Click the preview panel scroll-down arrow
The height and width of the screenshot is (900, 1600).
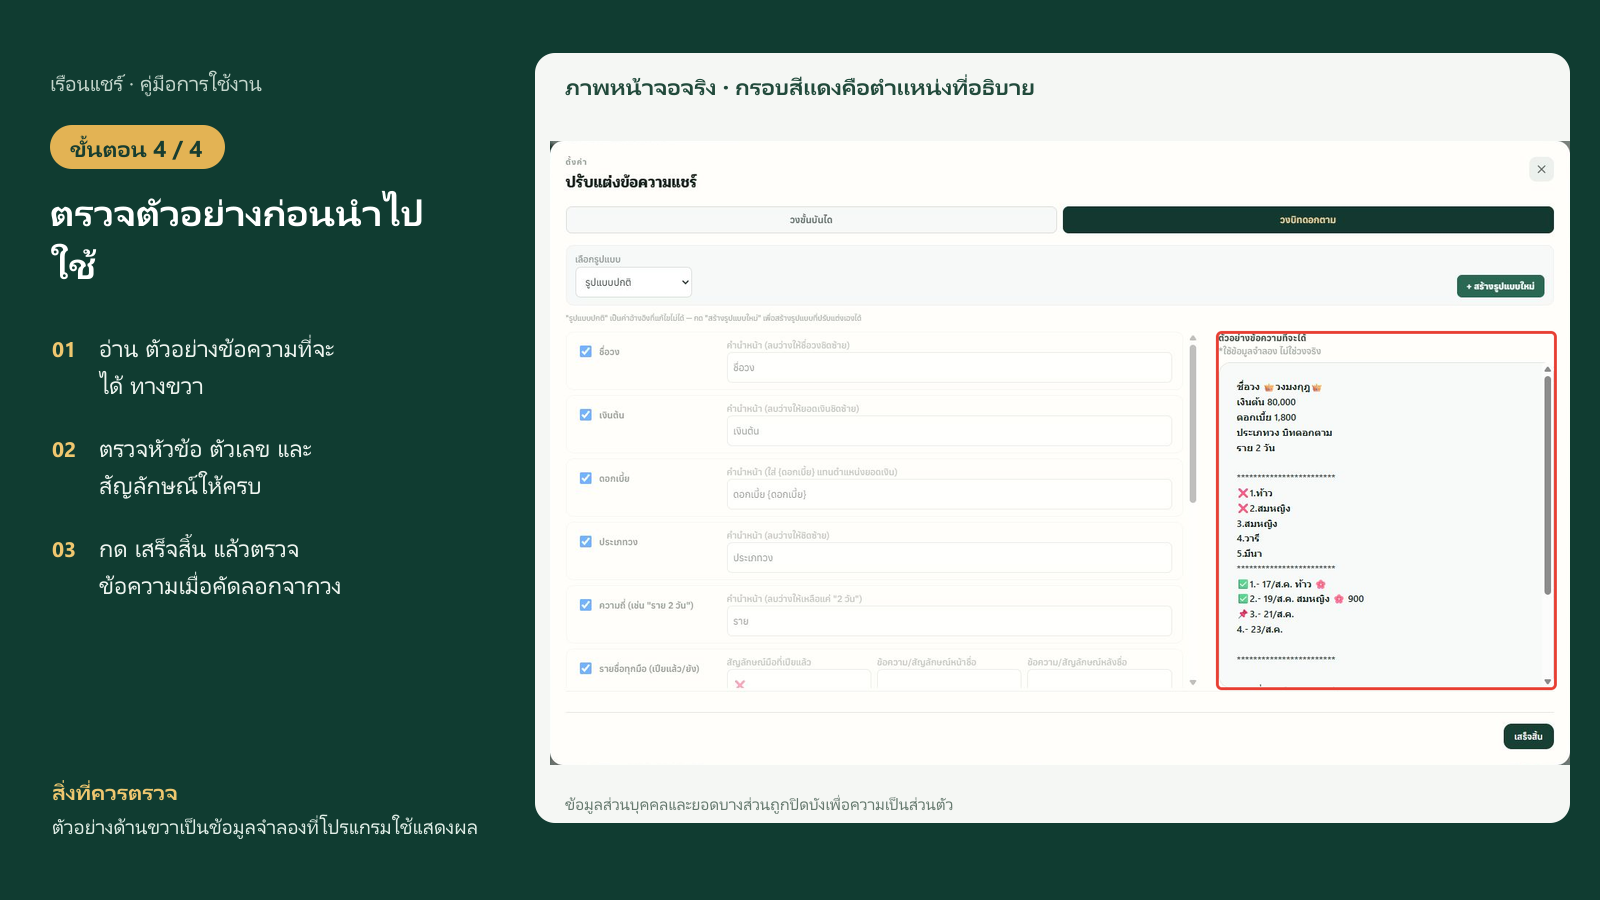pos(1547,682)
